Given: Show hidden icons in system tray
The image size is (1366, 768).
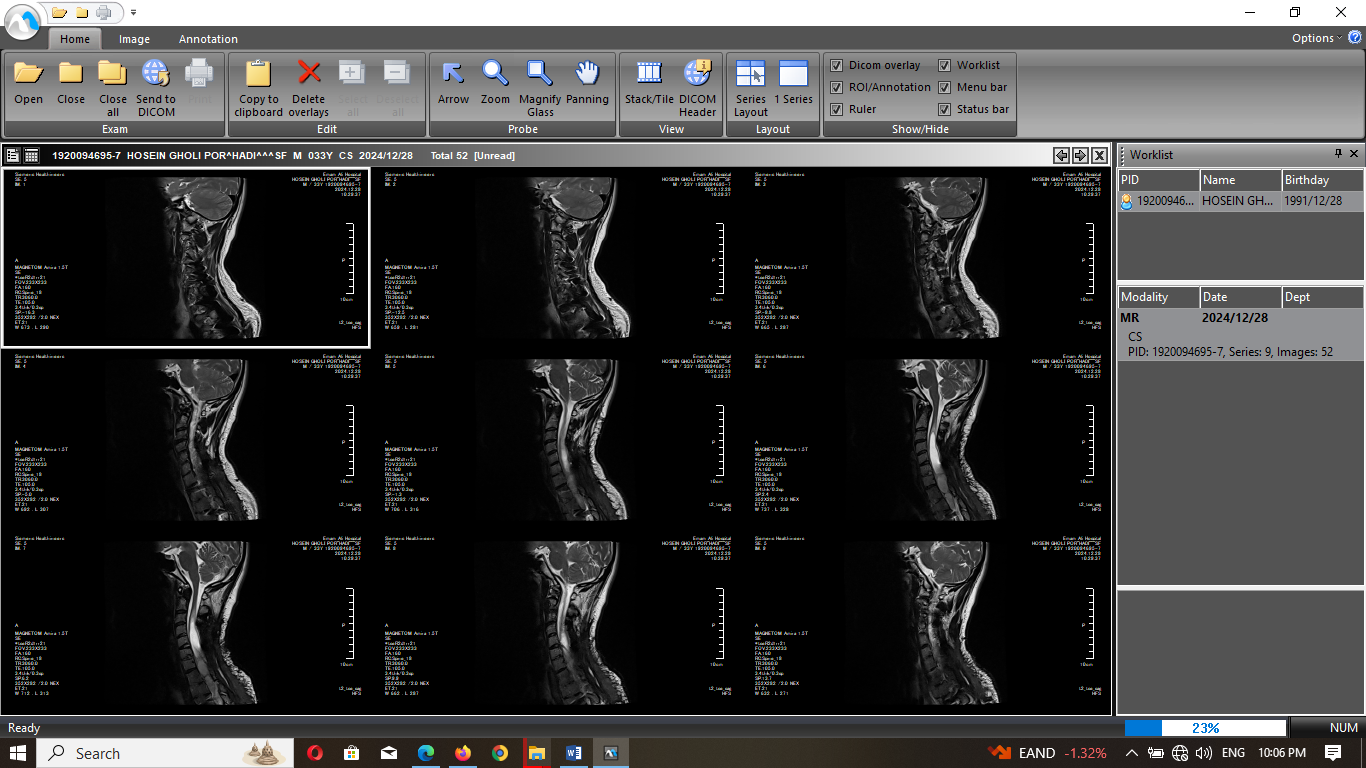Looking at the screenshot, I should [1131, 753].
